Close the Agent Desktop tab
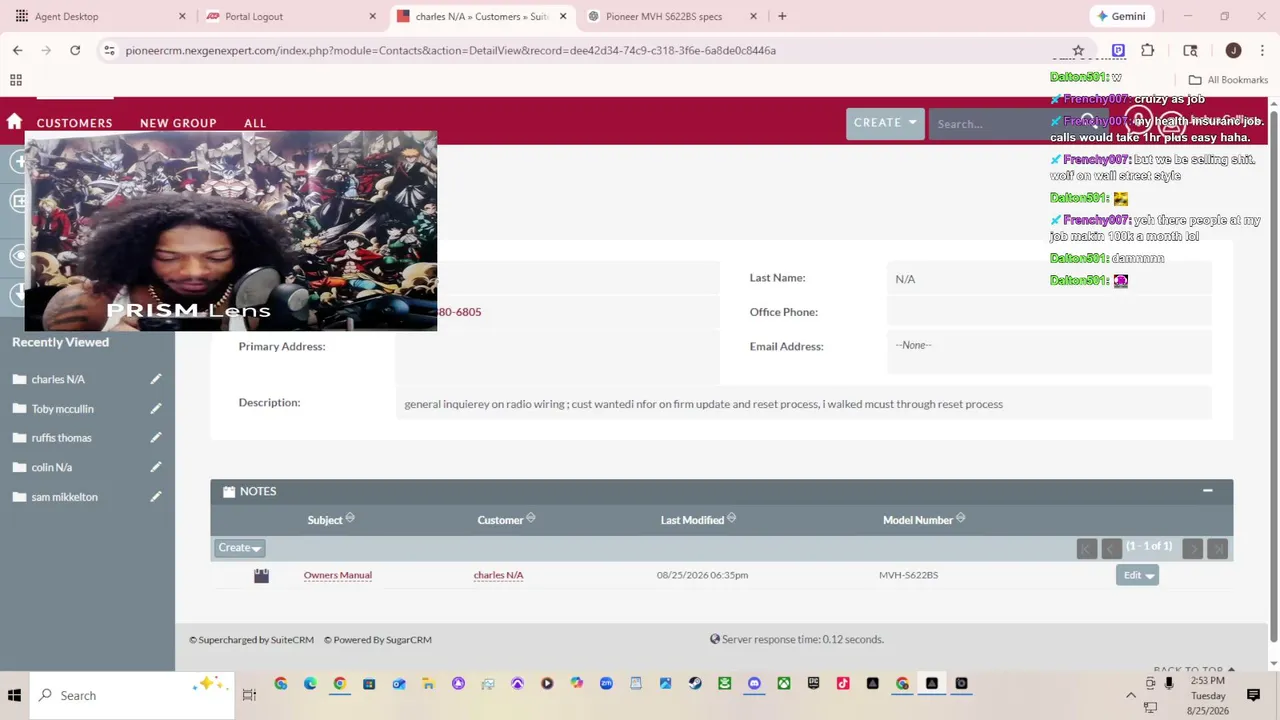The image size is (1280, 720). click(182, 16)
